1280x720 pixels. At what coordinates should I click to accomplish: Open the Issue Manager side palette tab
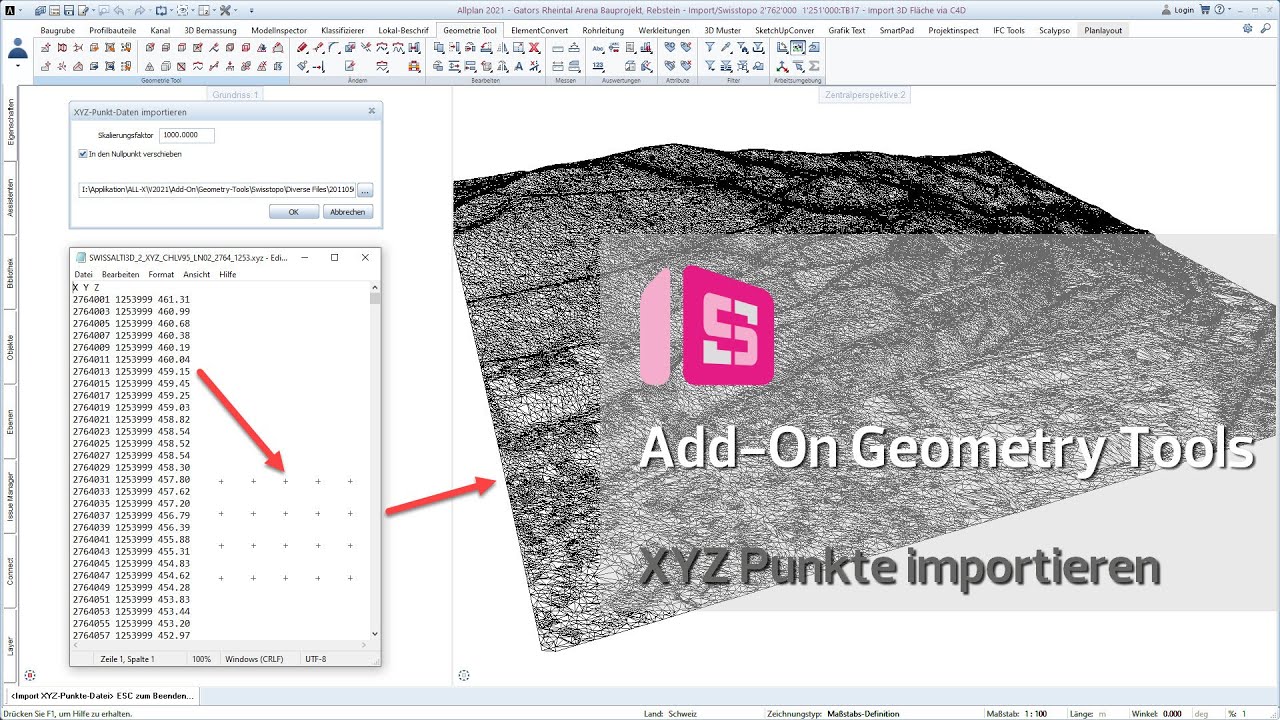[10, 496]
